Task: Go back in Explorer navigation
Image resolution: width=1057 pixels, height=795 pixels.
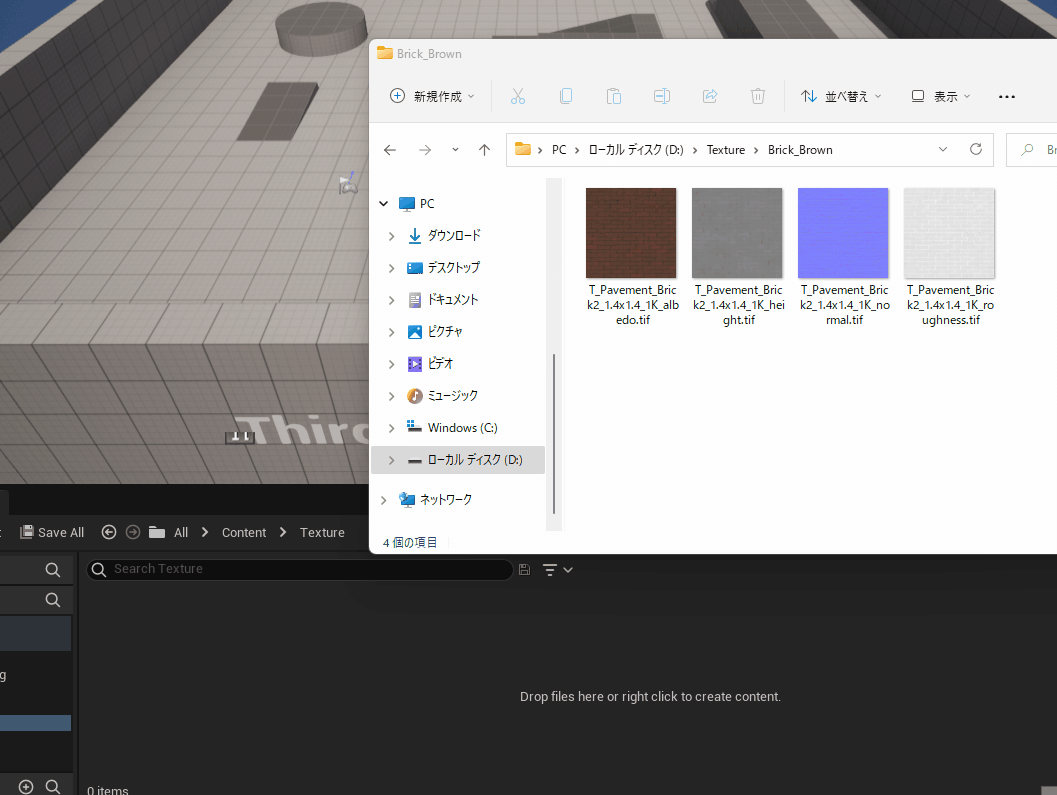Action: (390, 150)
